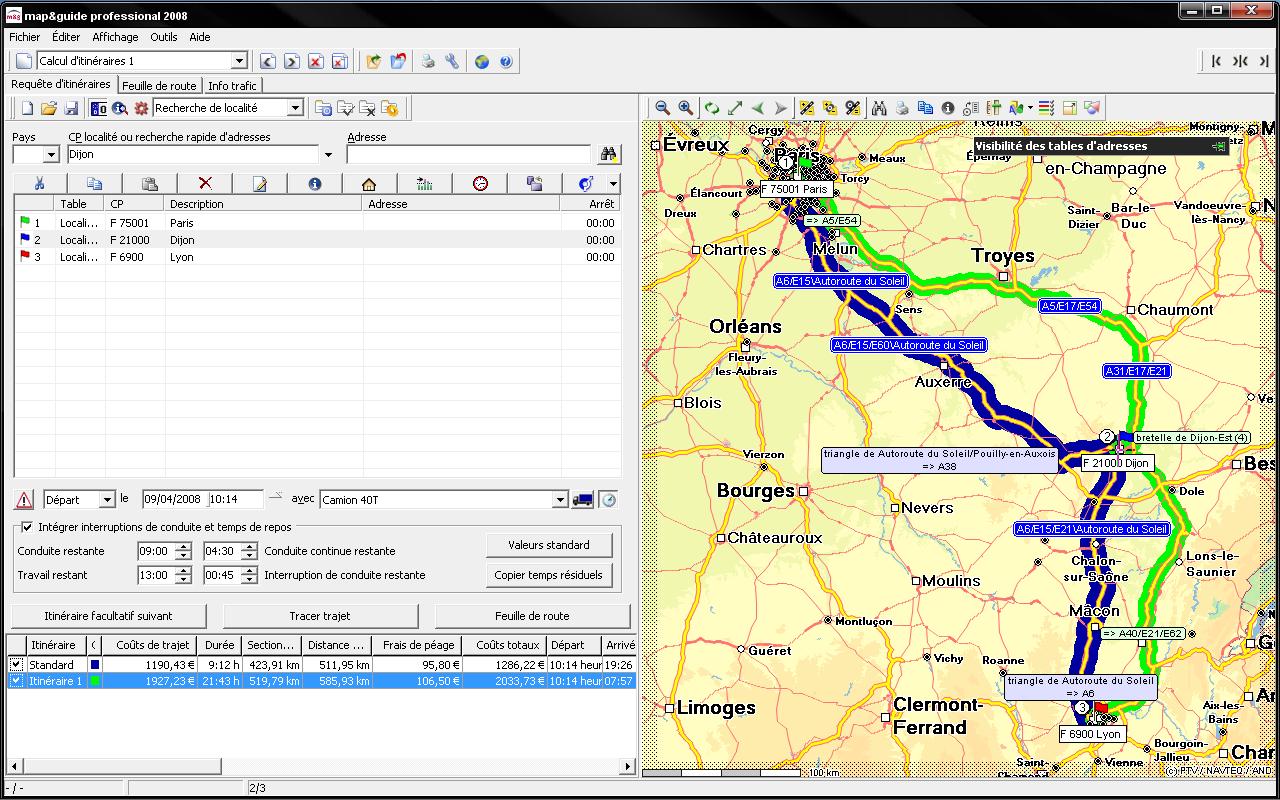
Task: Click the map zoom out magnifier
Action: pyautogui.click(x=662, y=108)
